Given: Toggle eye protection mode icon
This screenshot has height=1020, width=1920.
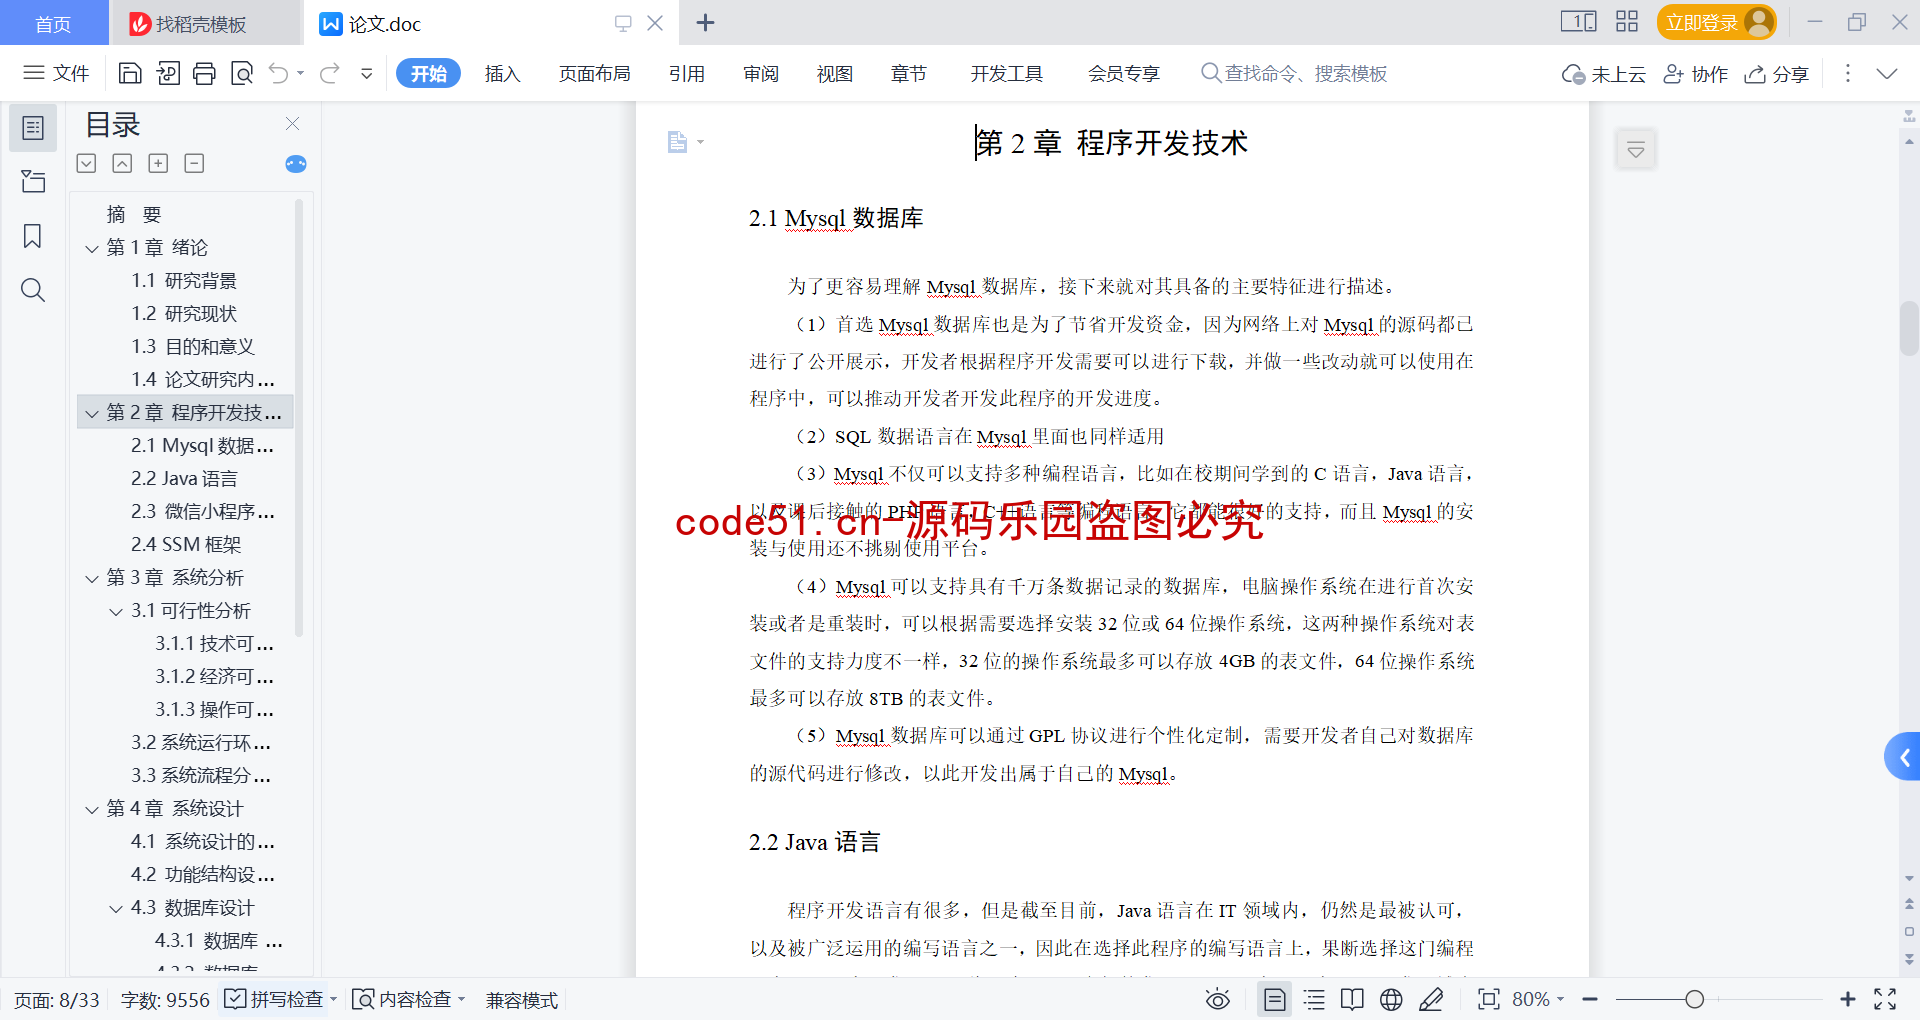Looking at the screenshot, I should [x=1217, y=999].
